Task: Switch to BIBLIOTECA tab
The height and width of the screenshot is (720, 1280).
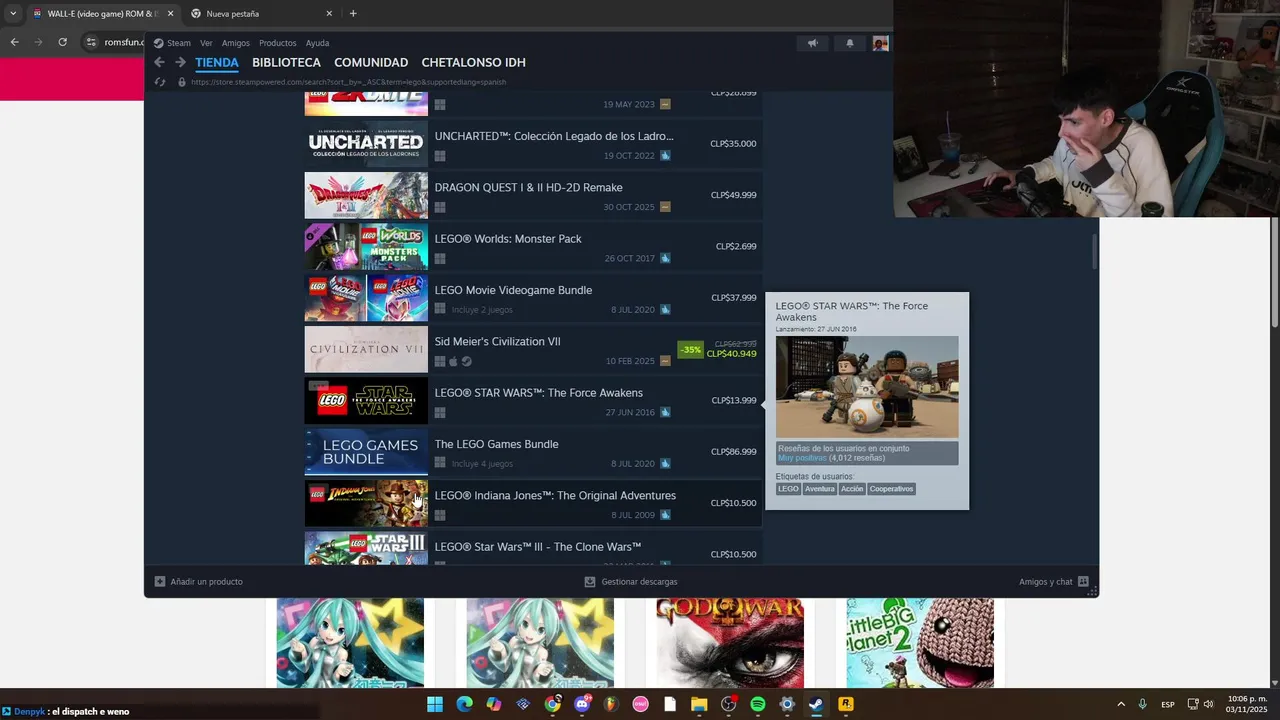Action: (286, 62)
